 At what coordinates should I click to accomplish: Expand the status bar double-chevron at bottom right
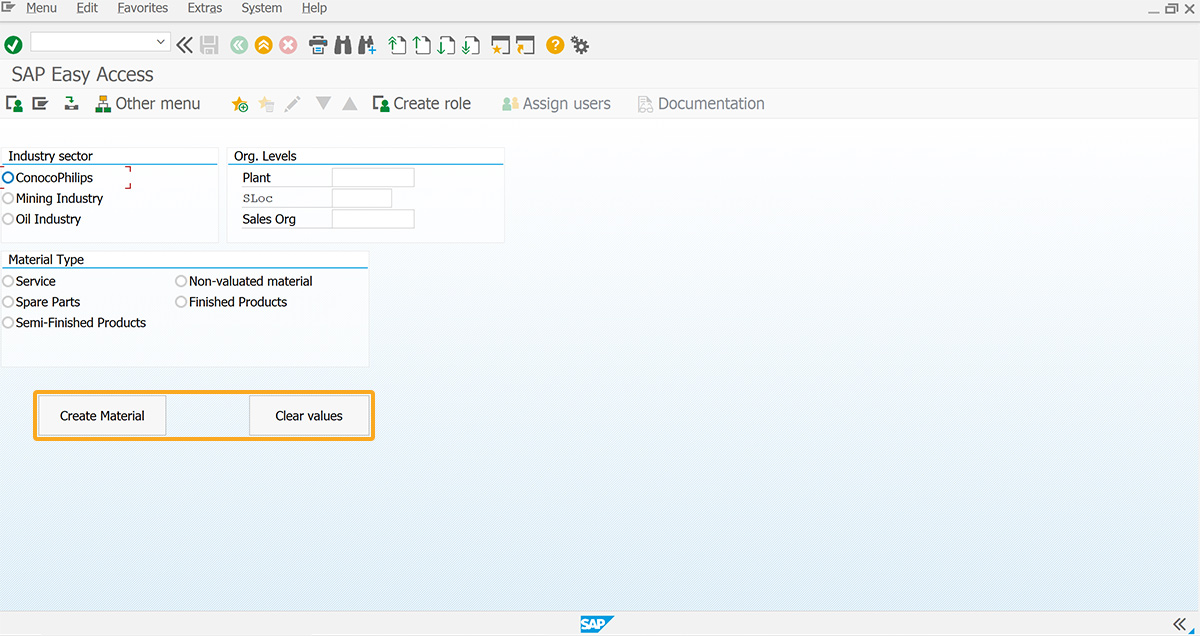click(x=1180, y=624)
